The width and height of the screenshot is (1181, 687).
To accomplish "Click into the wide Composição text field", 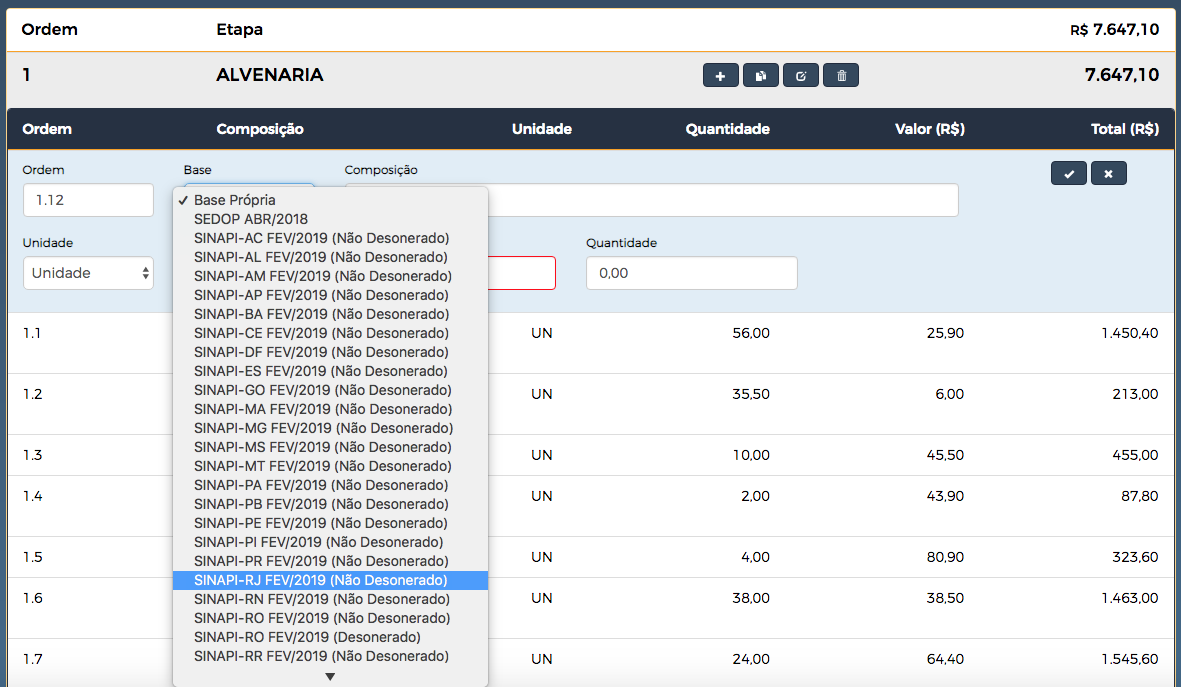I will (x=723, y=200).
